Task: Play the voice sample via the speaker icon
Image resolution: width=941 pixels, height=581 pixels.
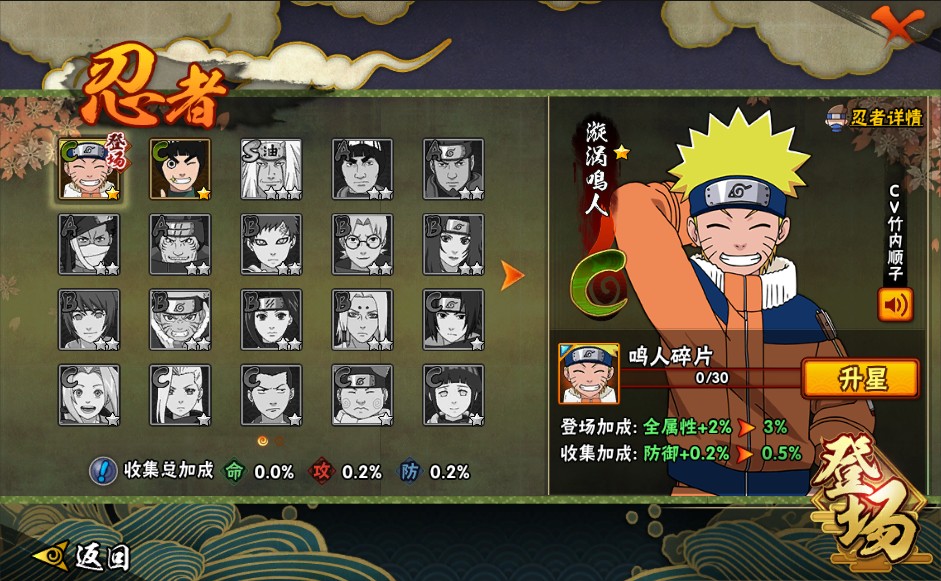Action: click(895, 305)
